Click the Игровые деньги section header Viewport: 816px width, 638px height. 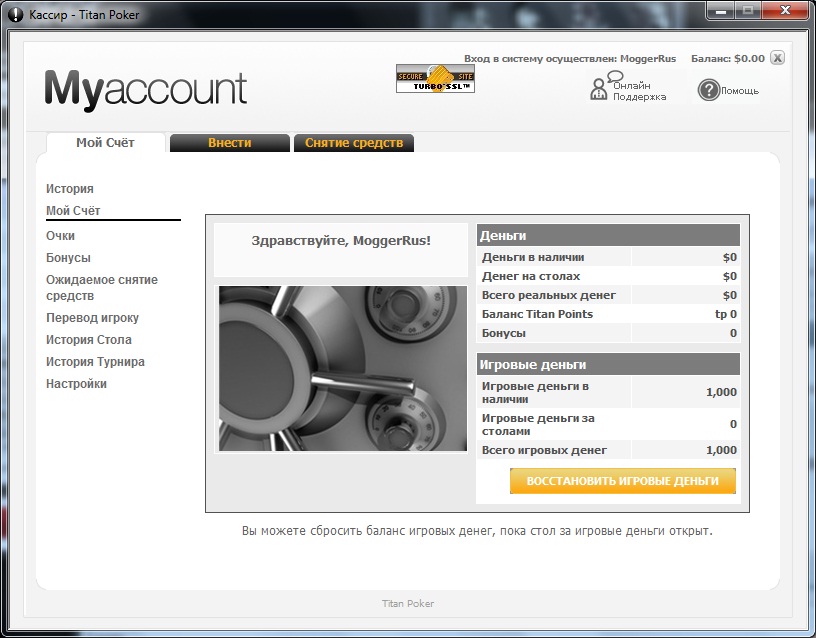pyautogui.click(x=608, y=364)
